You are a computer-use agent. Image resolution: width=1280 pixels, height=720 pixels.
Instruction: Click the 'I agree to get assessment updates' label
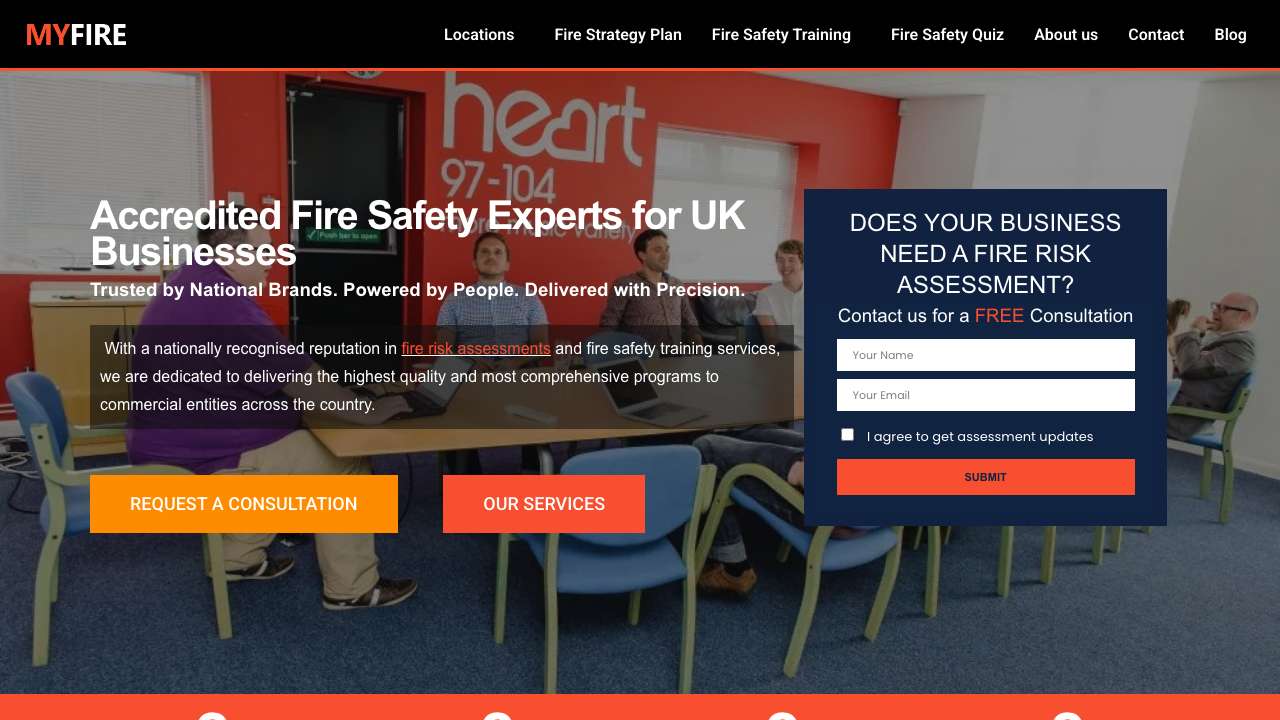[980, 437]
